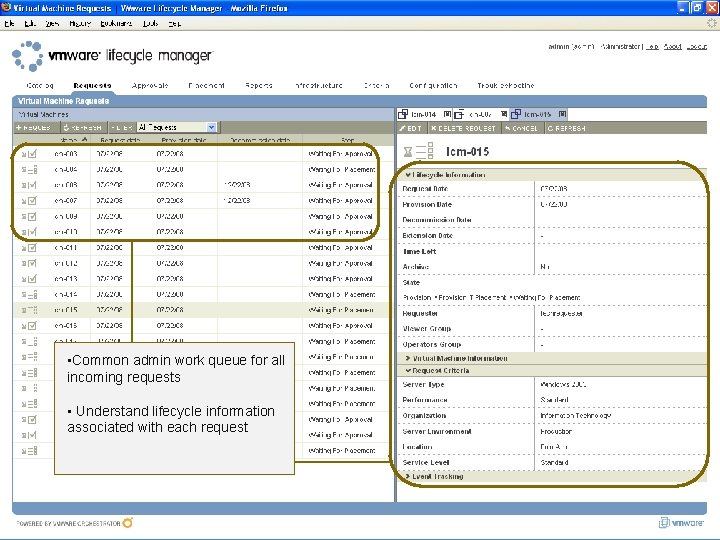Click the Logout link
The width and height of the screenshot is (720, 540).
tap(697, 47)
